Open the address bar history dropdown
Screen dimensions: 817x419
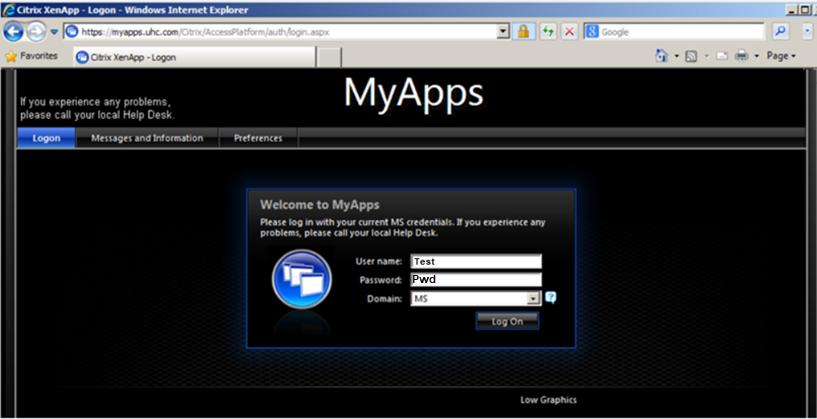[503, 32]
